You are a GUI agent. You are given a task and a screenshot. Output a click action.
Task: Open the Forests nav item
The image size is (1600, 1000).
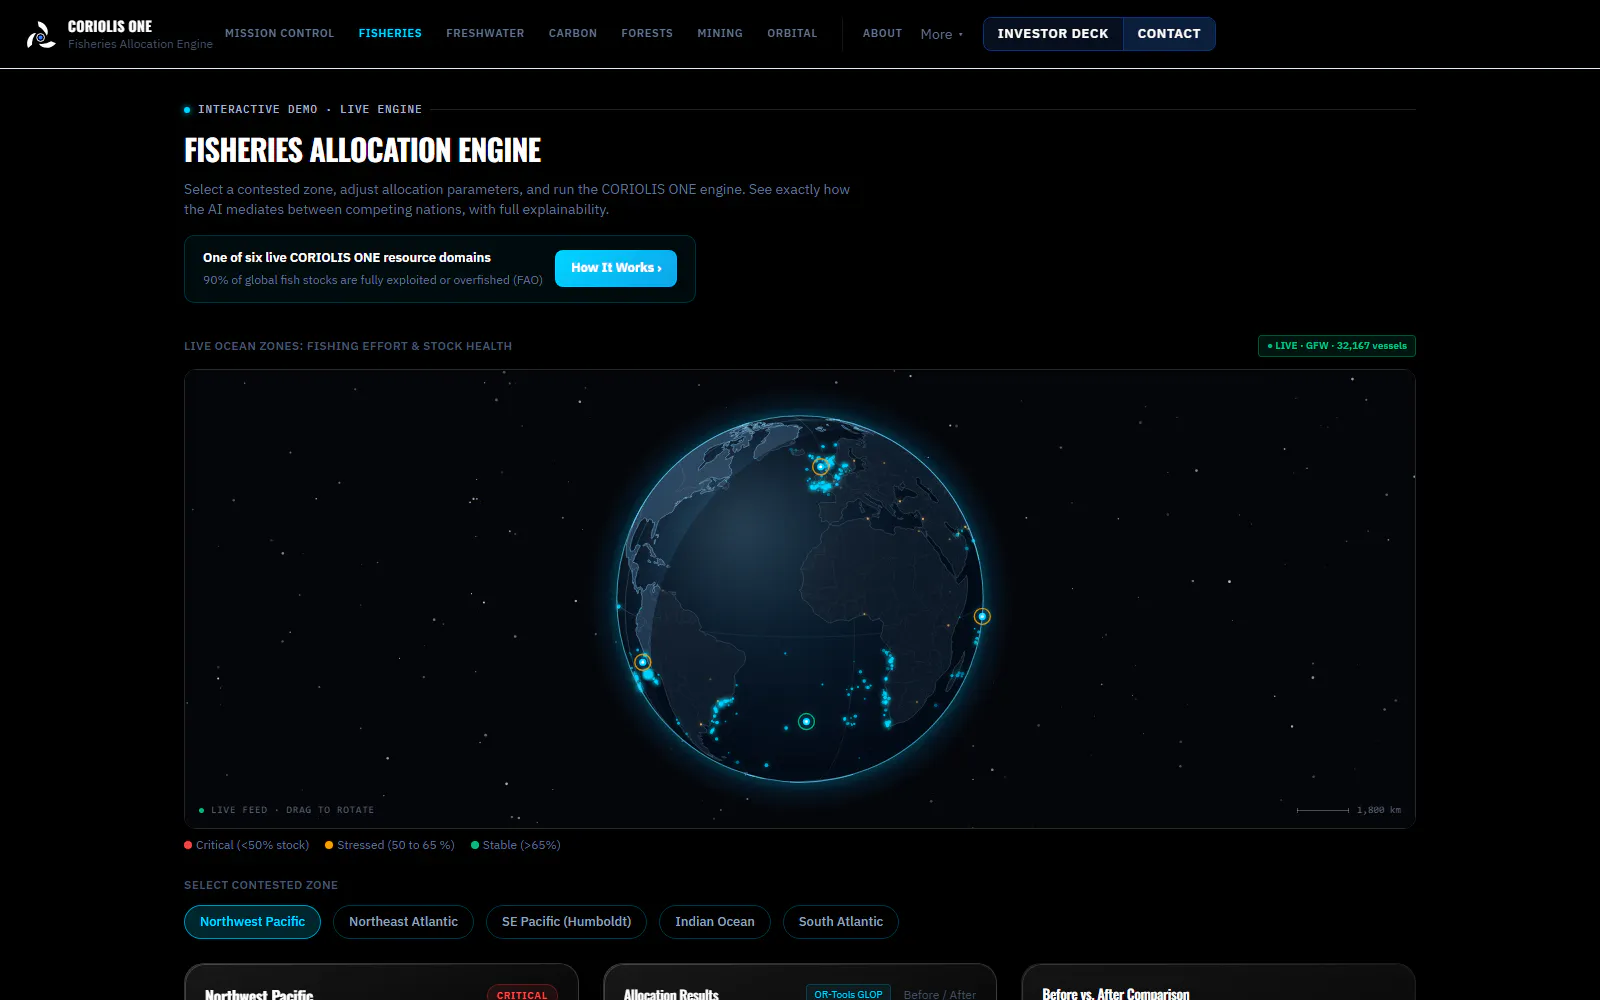pyautogui.click(x=647, y=33)
